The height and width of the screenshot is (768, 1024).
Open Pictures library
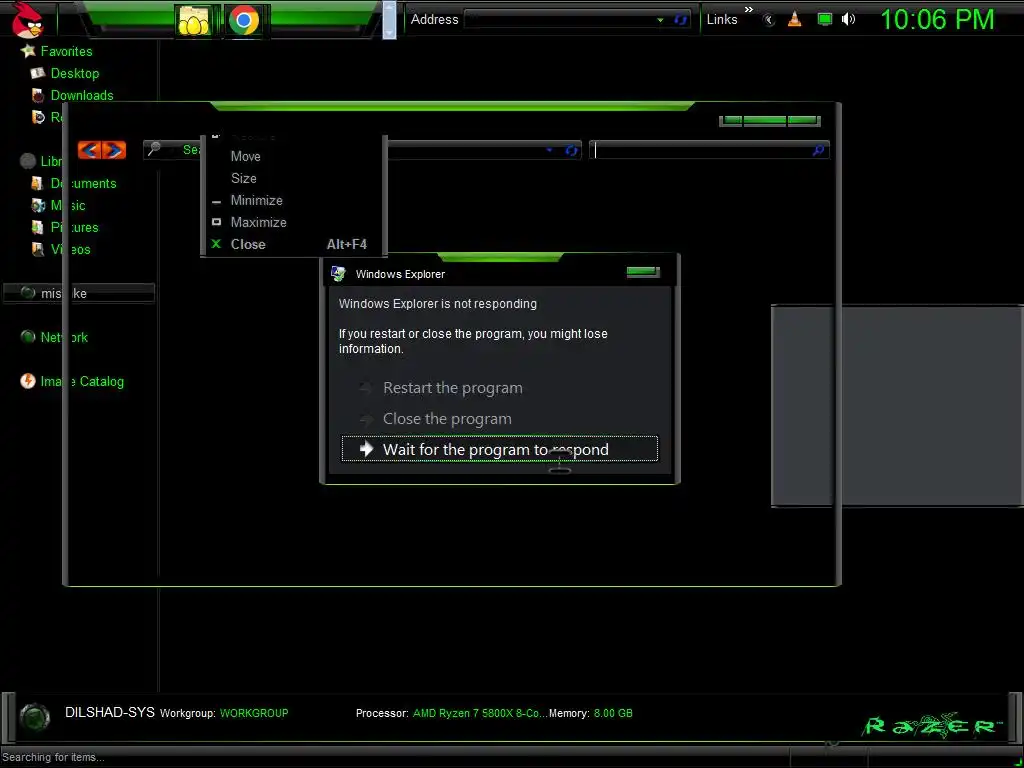coord(74,227)
